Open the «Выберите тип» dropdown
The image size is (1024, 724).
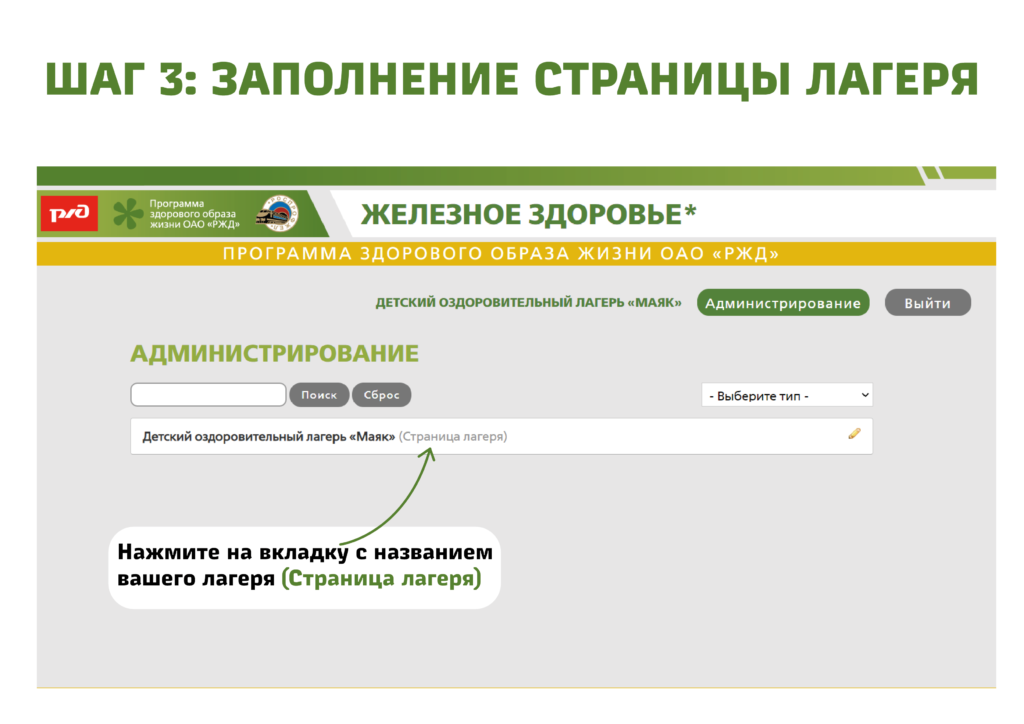pos(787,395)
